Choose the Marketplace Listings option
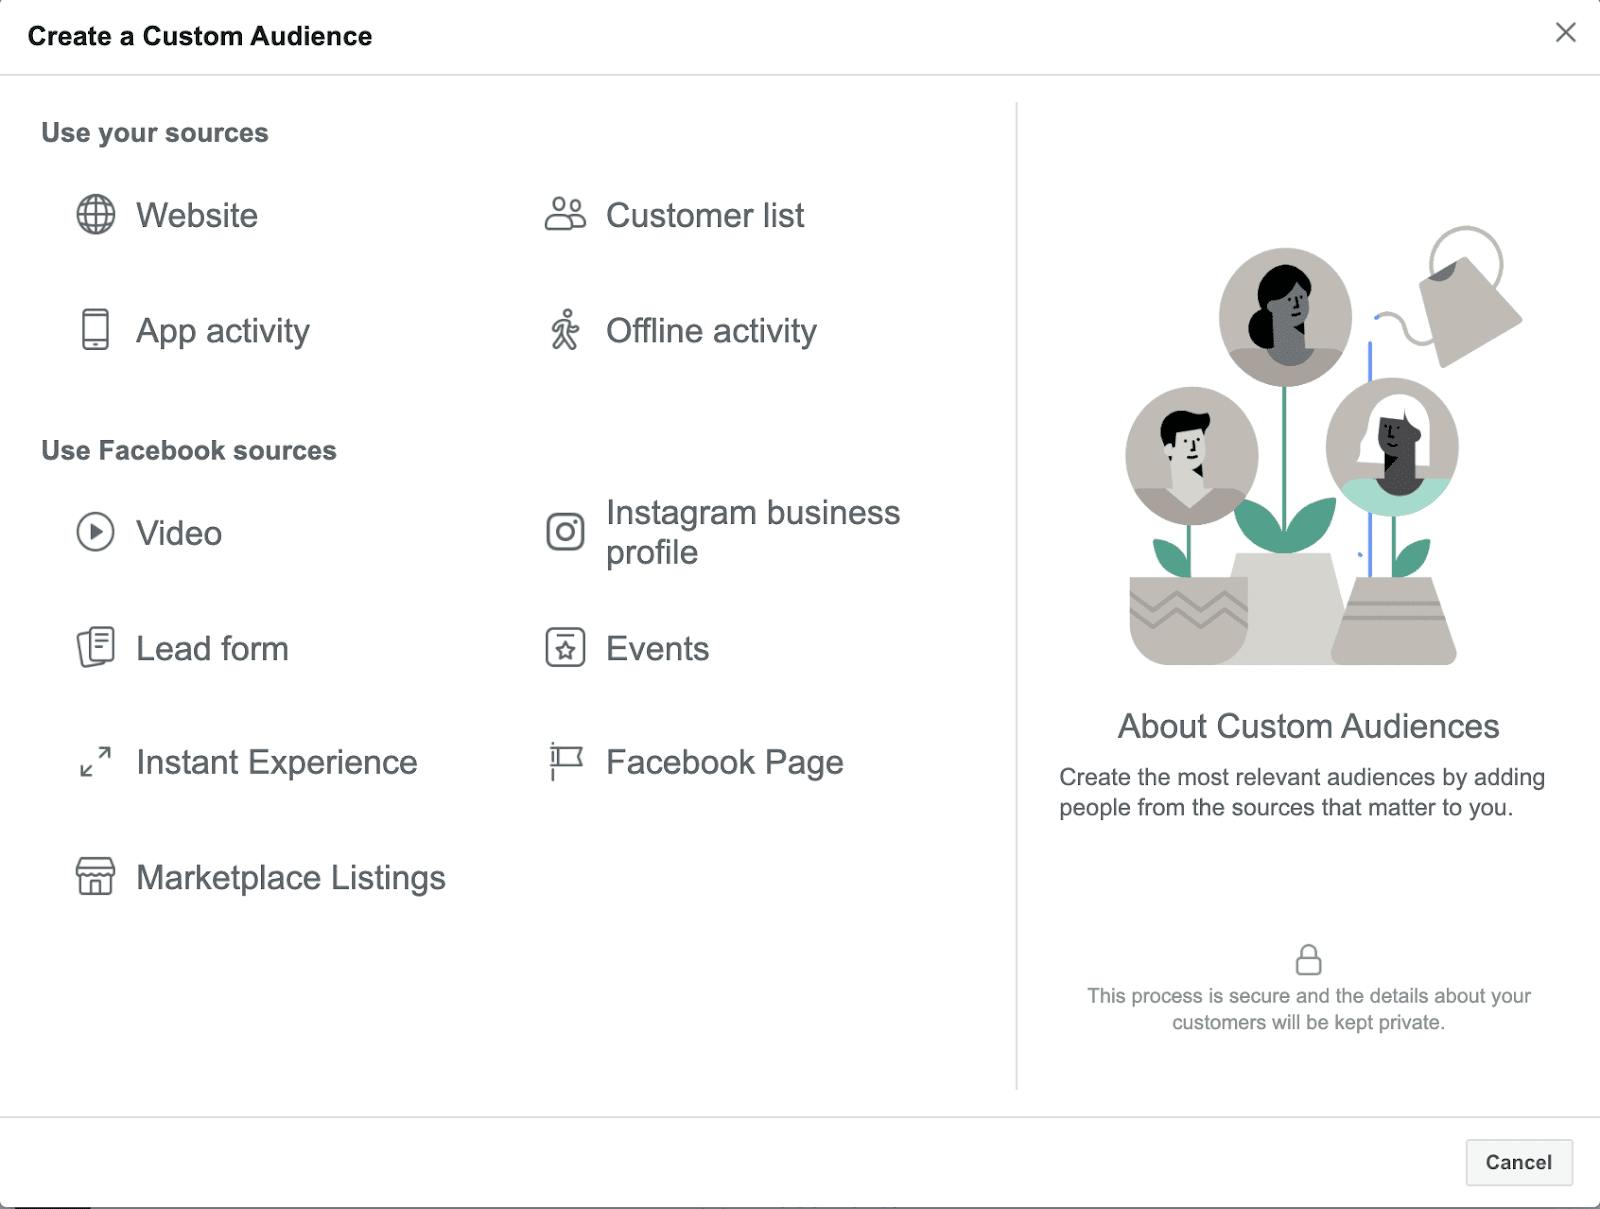The width and height of the screenshot is (1600, 1209). [290, 878]
